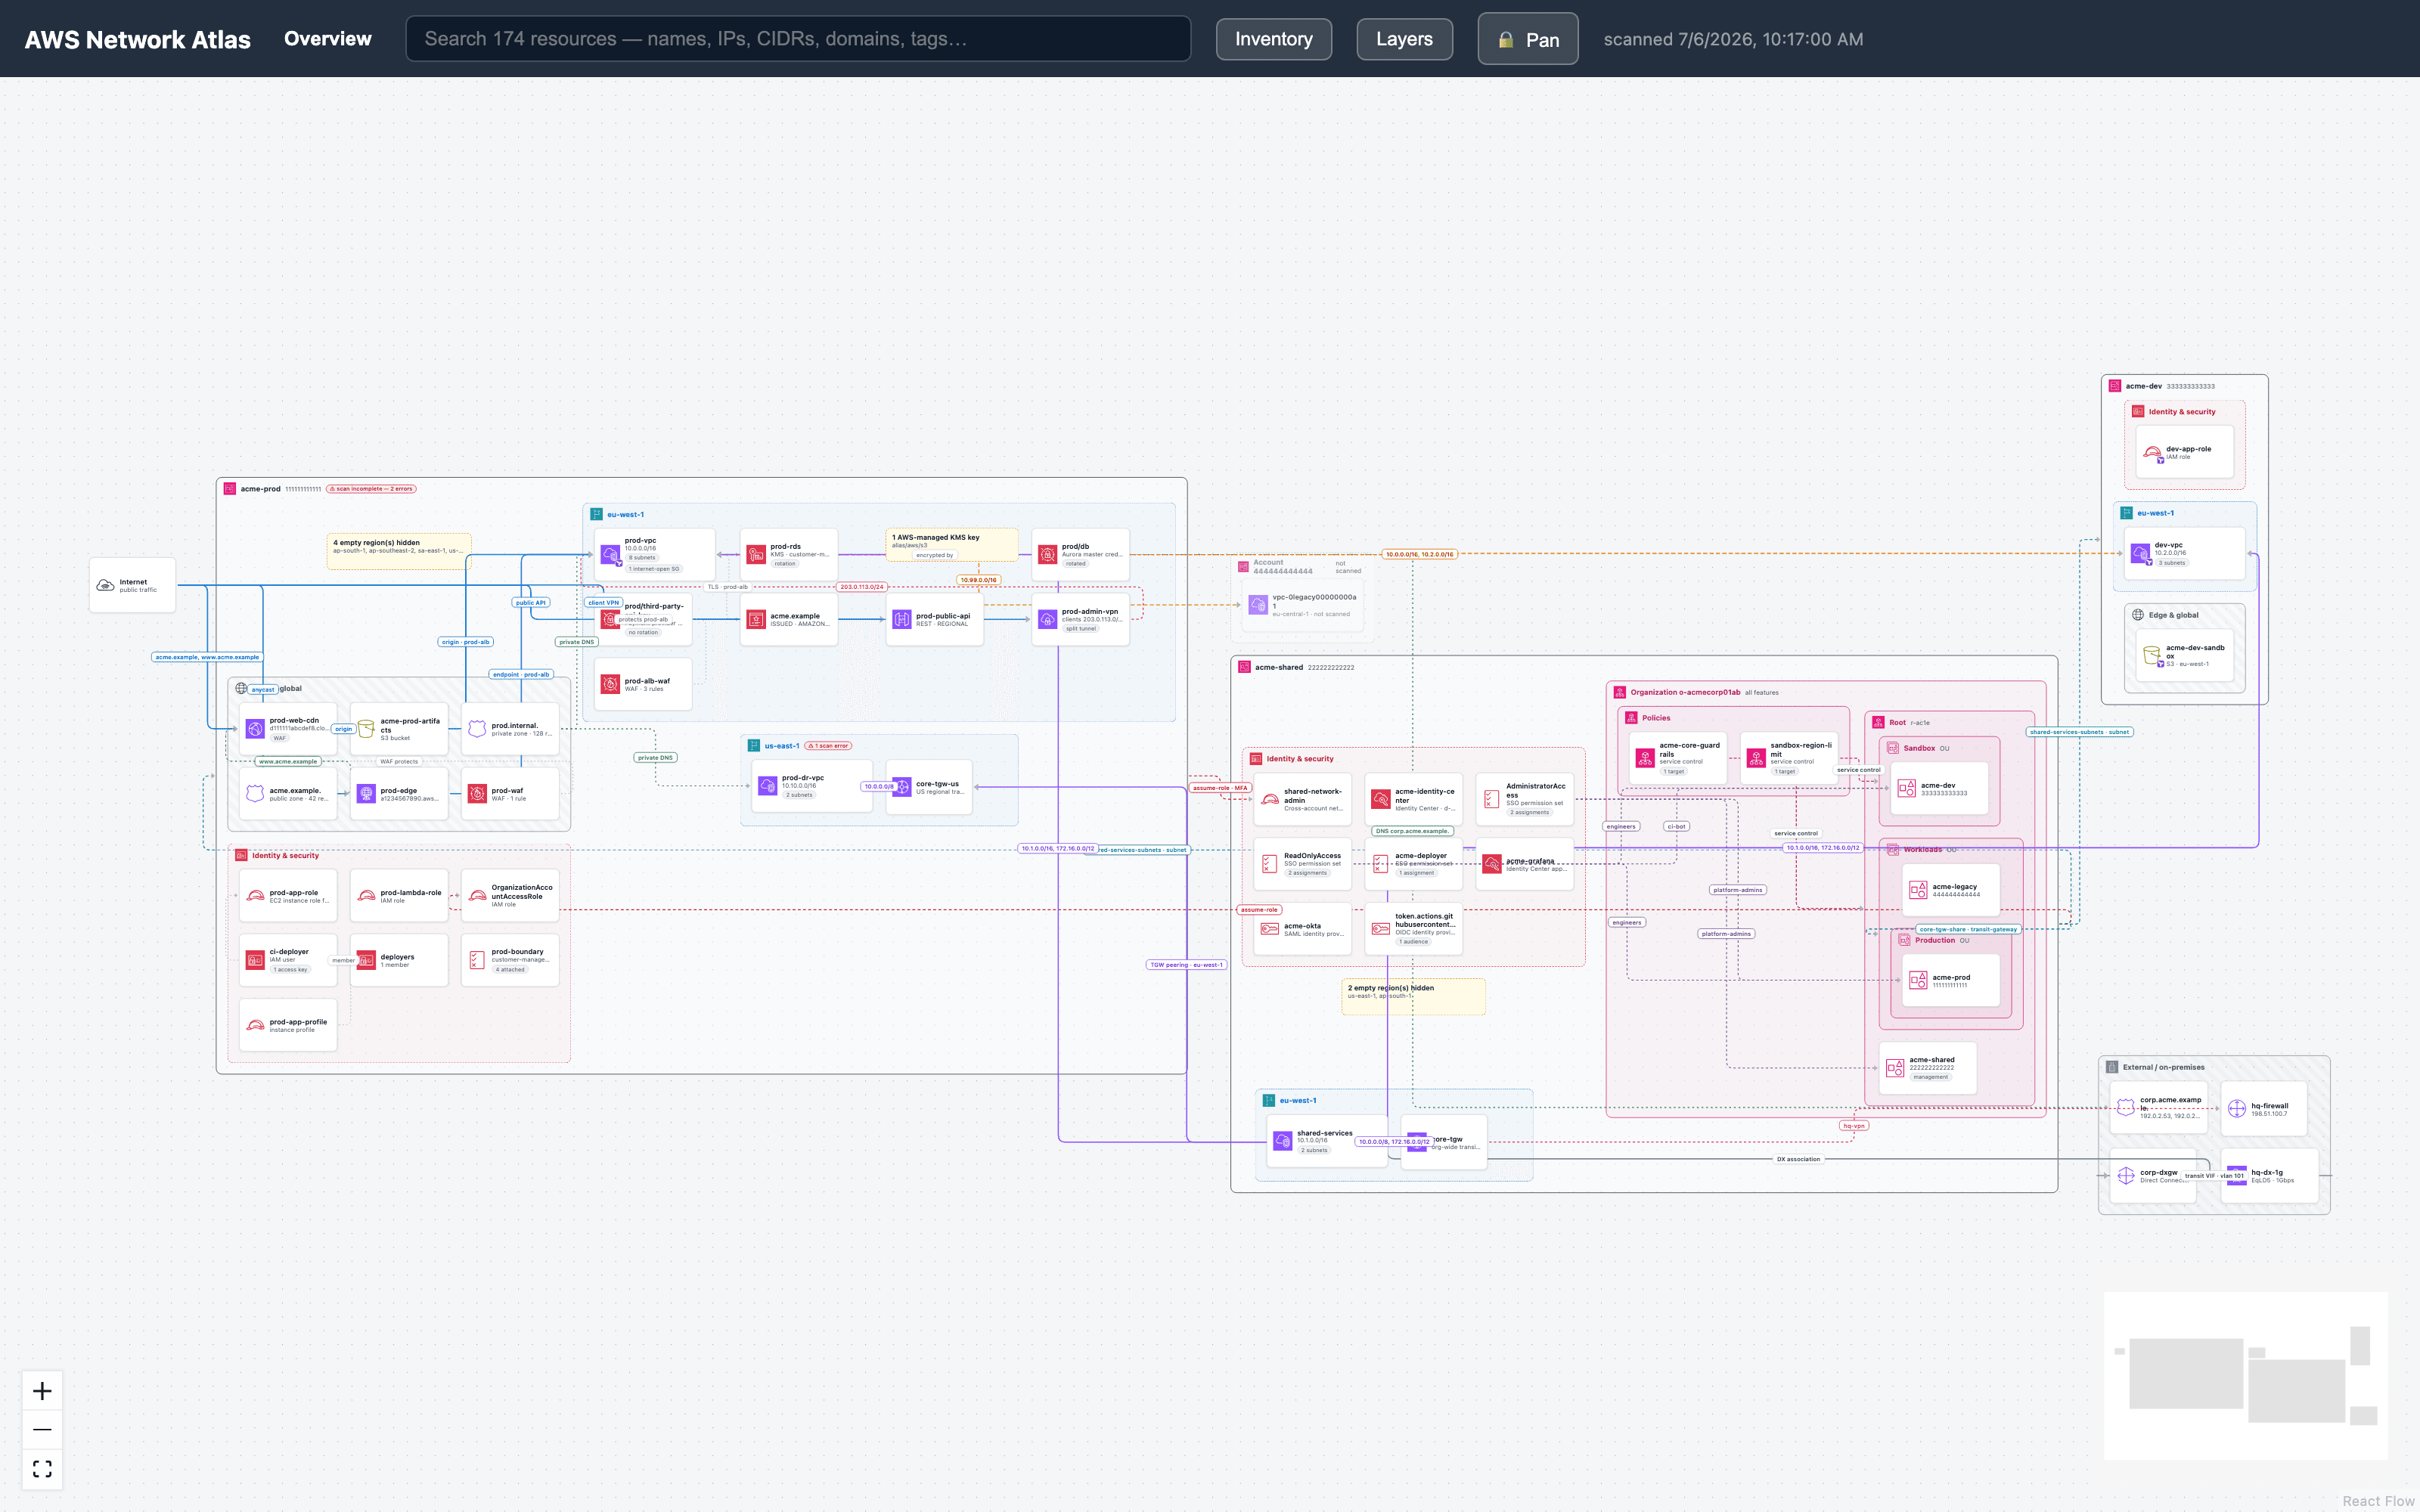Click the 'private DNS' label near us-east-1

(x=655, y=758)
